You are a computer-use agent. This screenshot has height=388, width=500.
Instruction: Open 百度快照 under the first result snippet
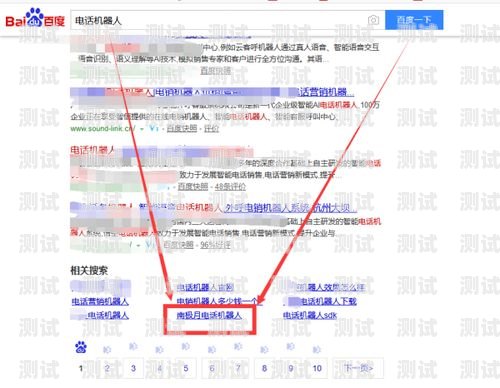pyautogui.click(x=215, y=71)
